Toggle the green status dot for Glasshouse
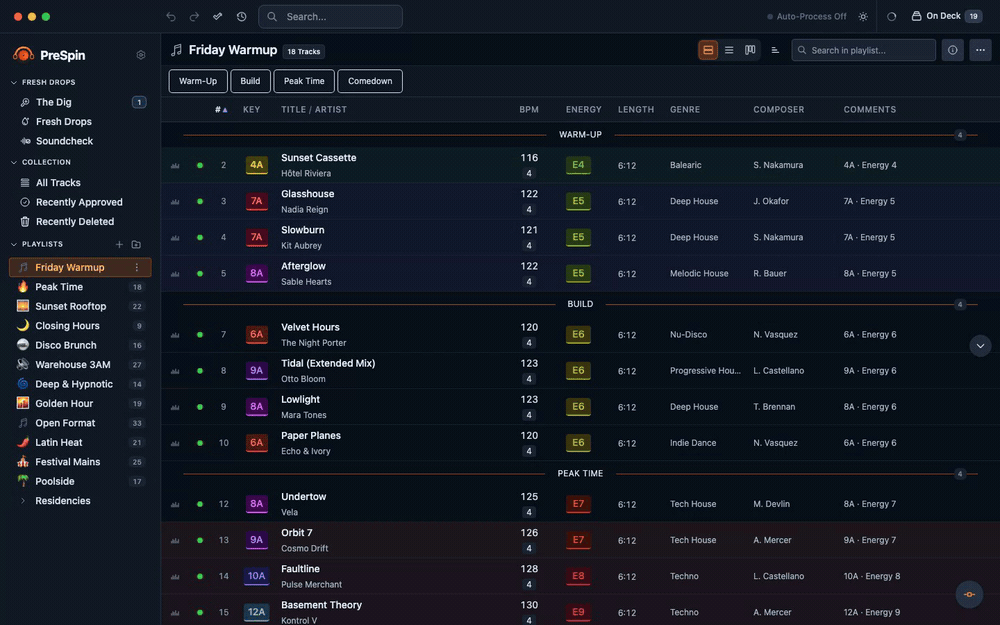Viewport: 1000px width, 625px height. pos(200,202)
